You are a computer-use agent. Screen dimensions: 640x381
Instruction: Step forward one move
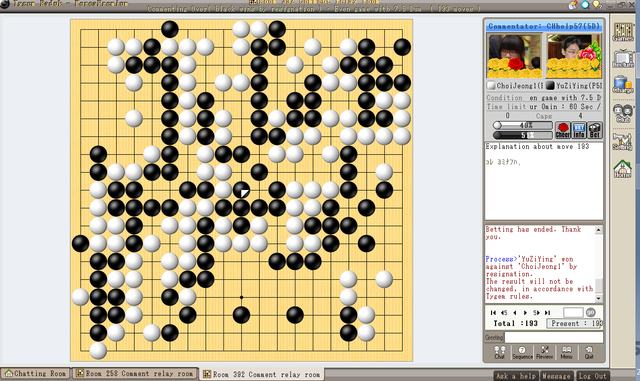pyautogui.click(x=525, y=312)
